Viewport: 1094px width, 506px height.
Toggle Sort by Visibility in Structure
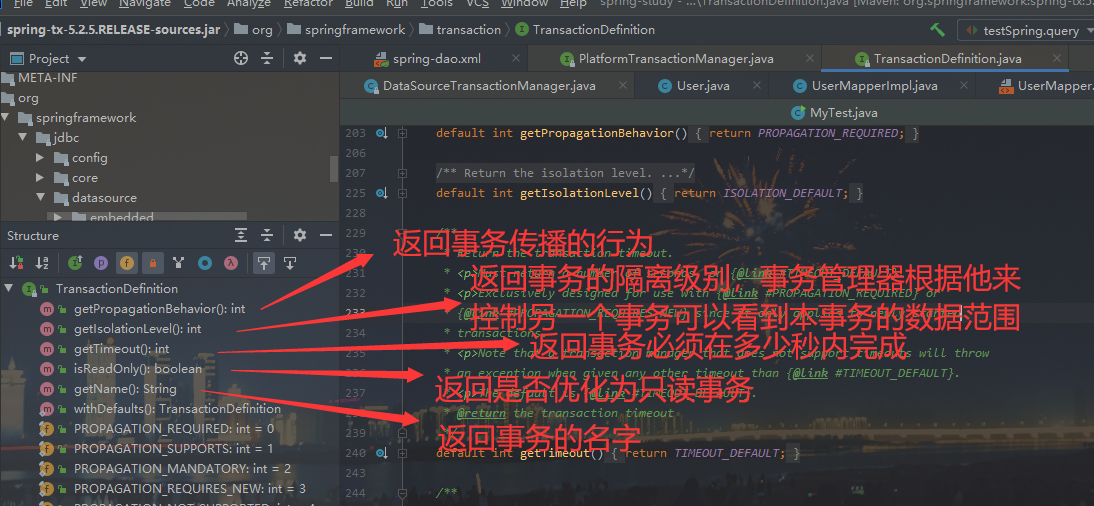coord(16,263)
